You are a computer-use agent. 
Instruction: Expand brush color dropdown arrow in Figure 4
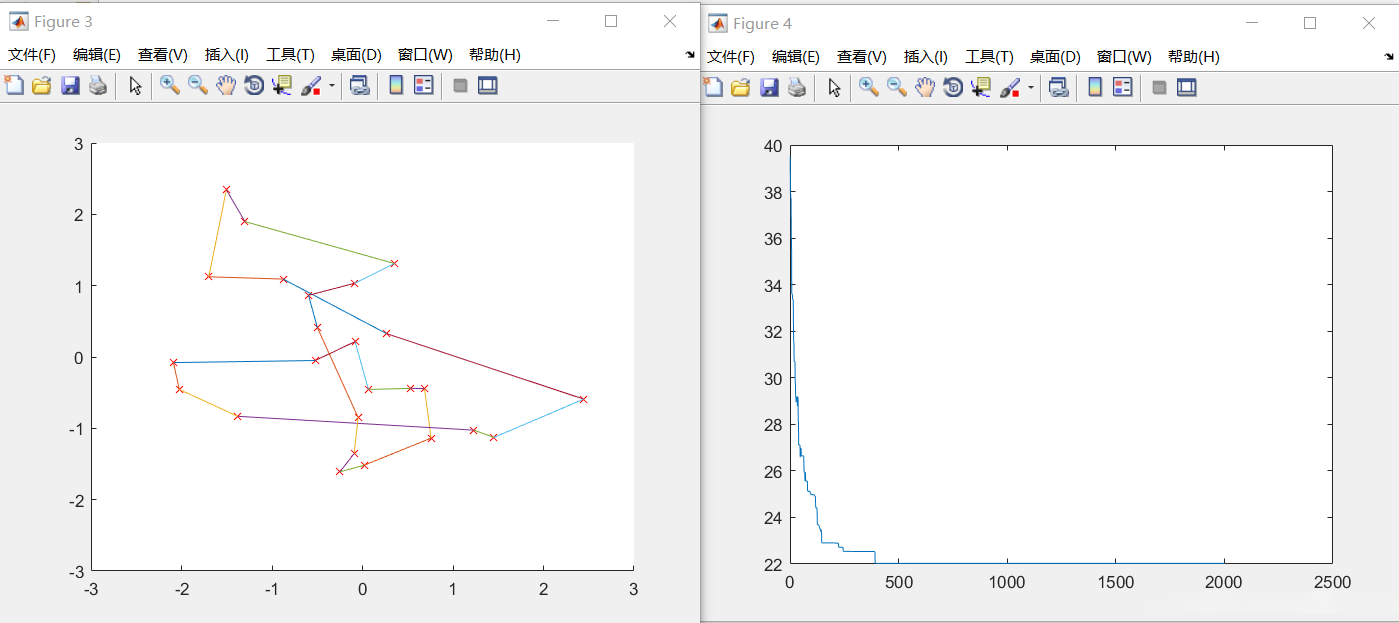1030,88
